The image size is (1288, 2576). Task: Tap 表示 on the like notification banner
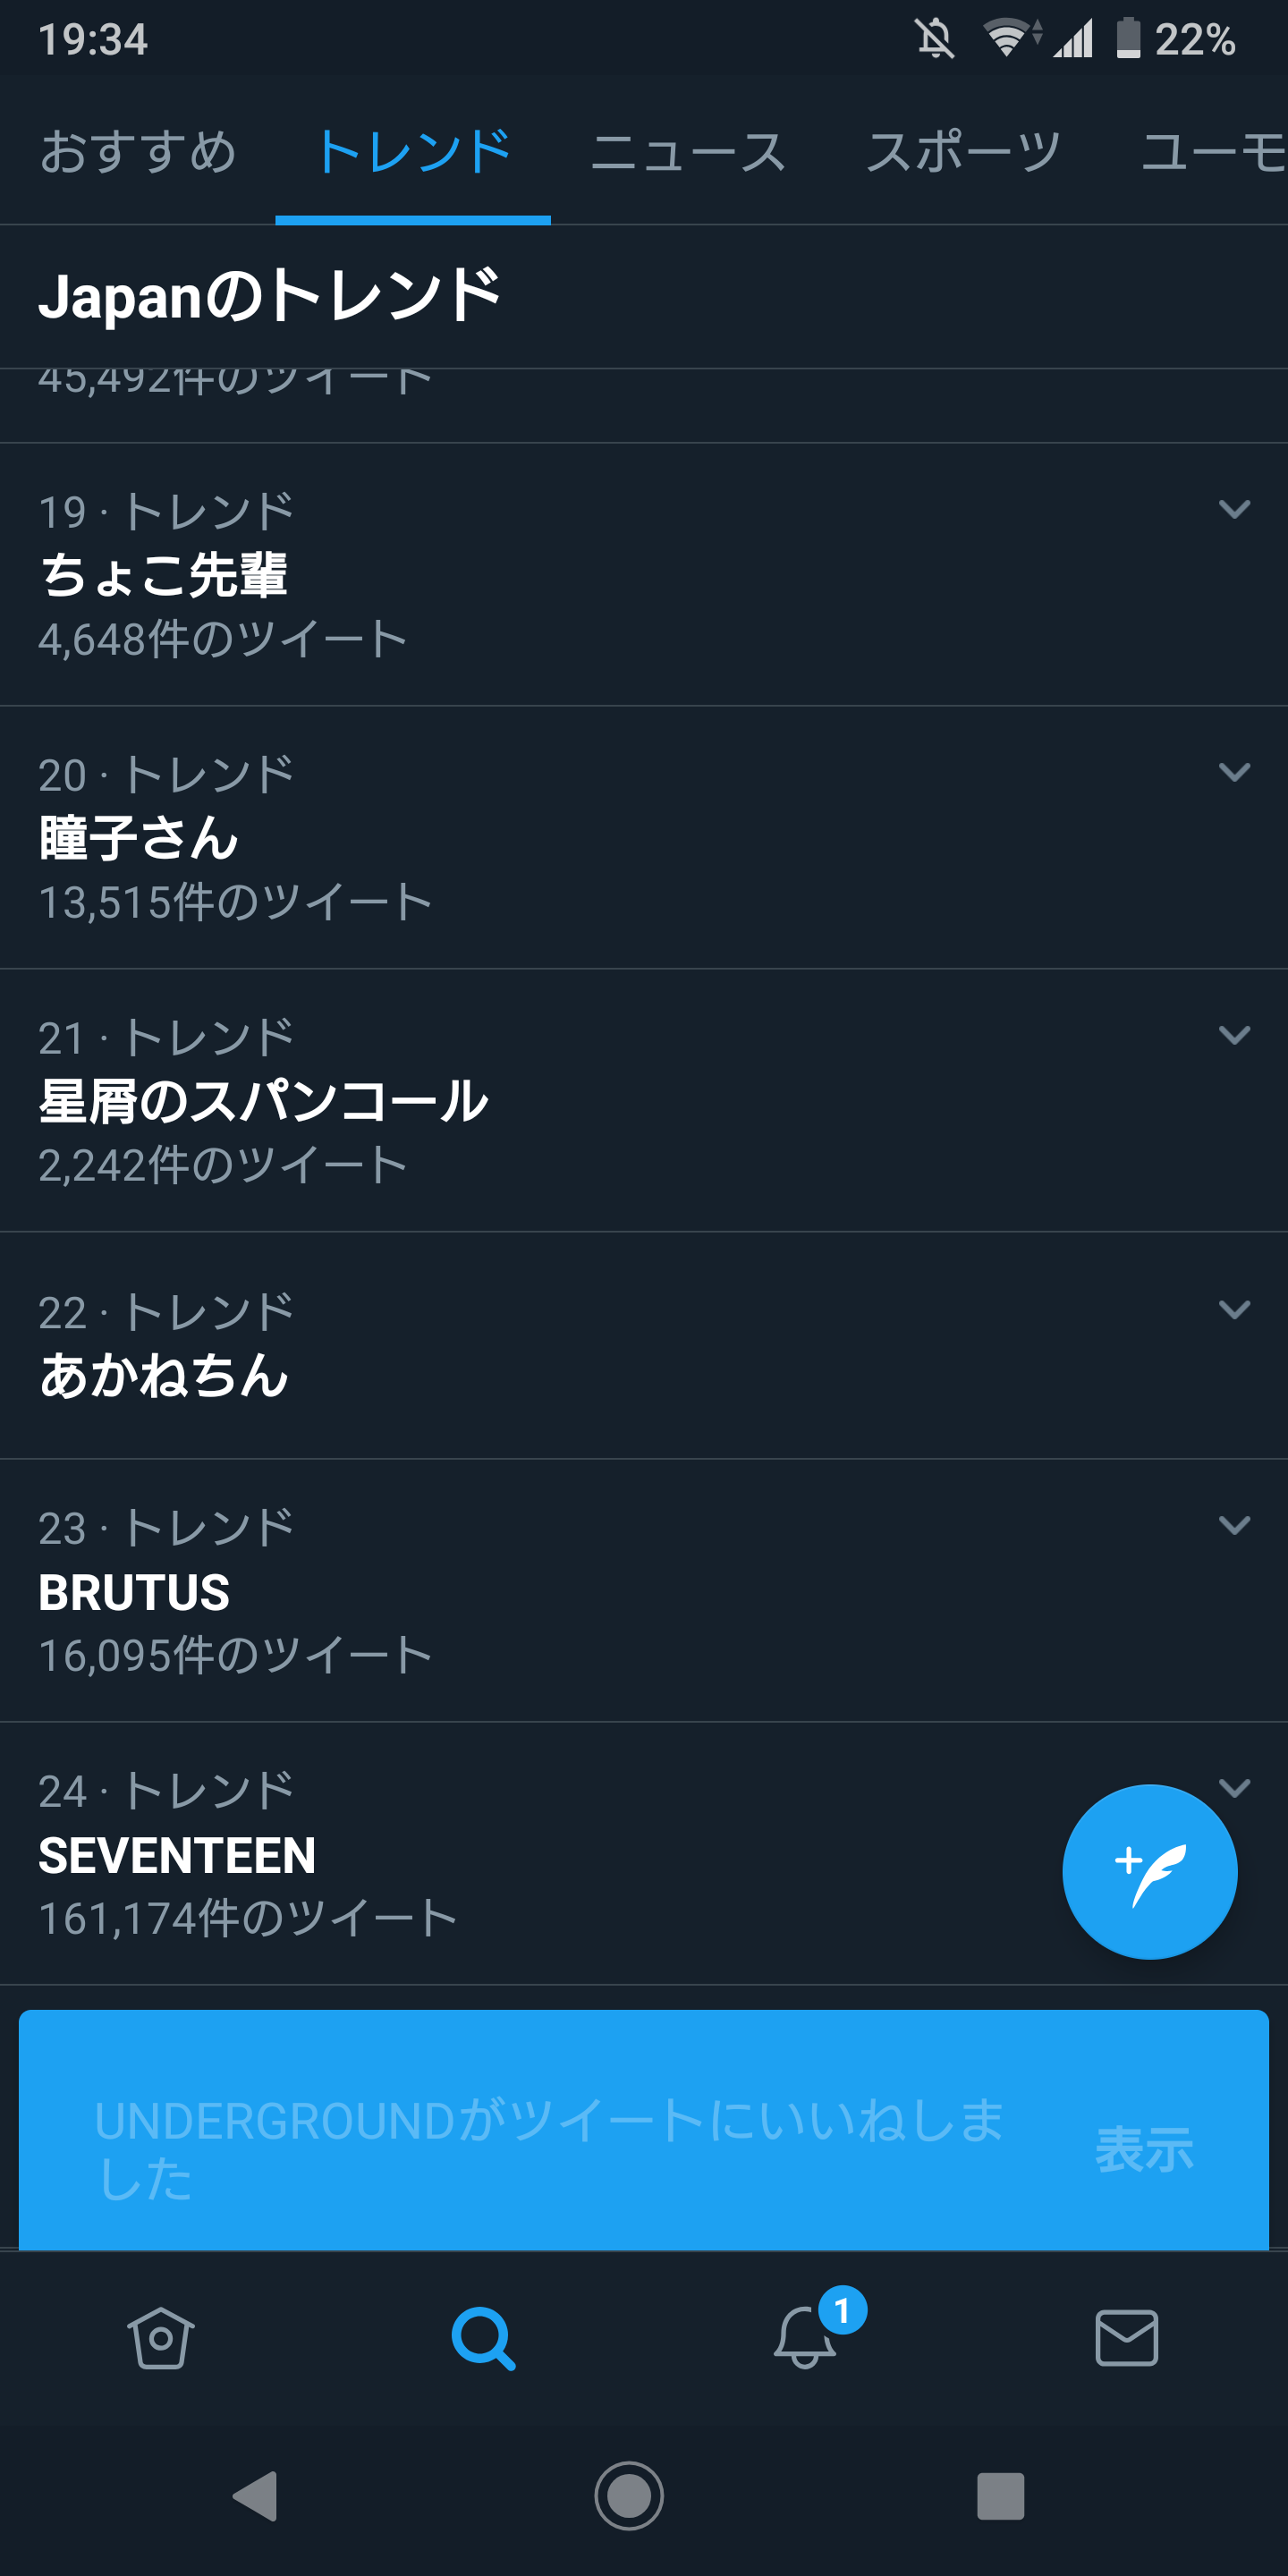(x=1144, y=2149)
